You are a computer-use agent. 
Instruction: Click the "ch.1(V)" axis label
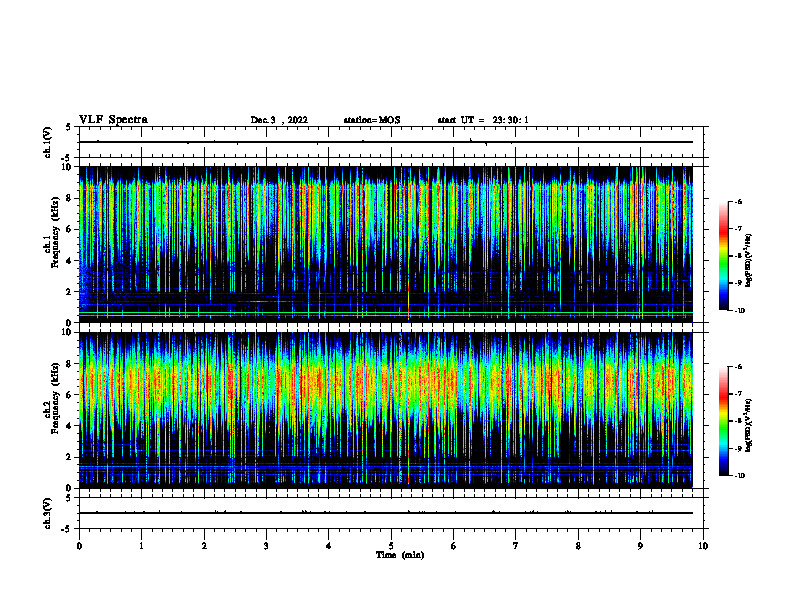pos(48,142)
